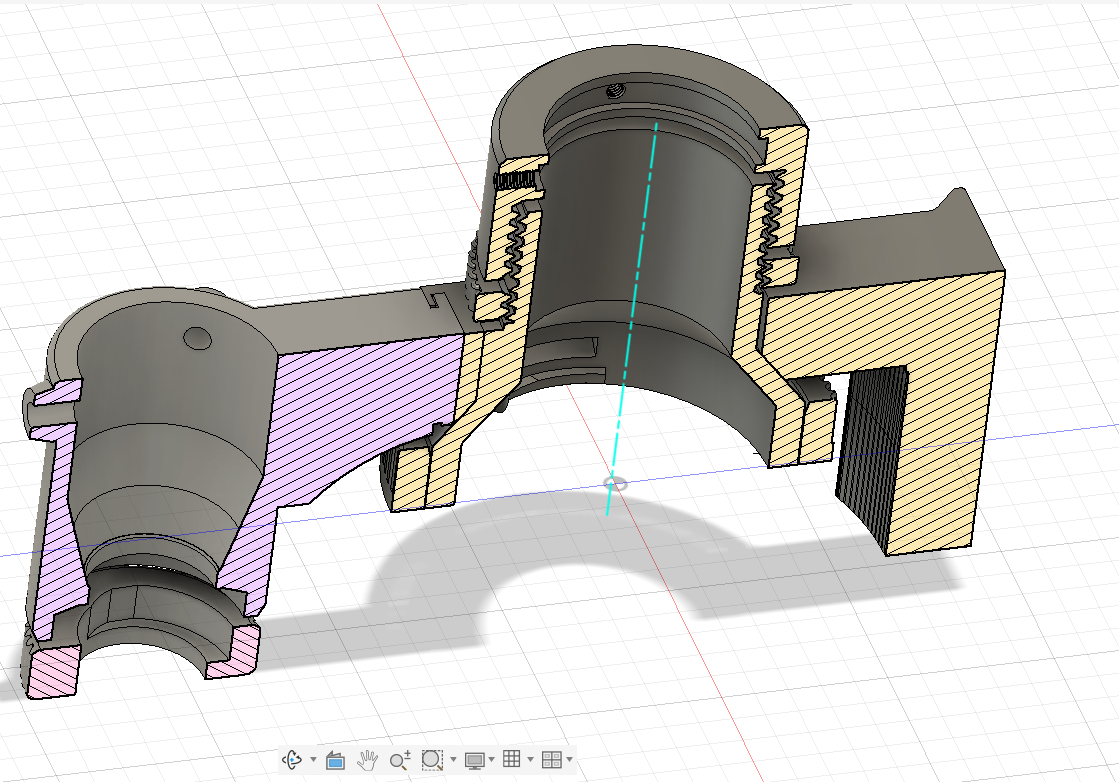Click the Look At icon

[335, 761]
